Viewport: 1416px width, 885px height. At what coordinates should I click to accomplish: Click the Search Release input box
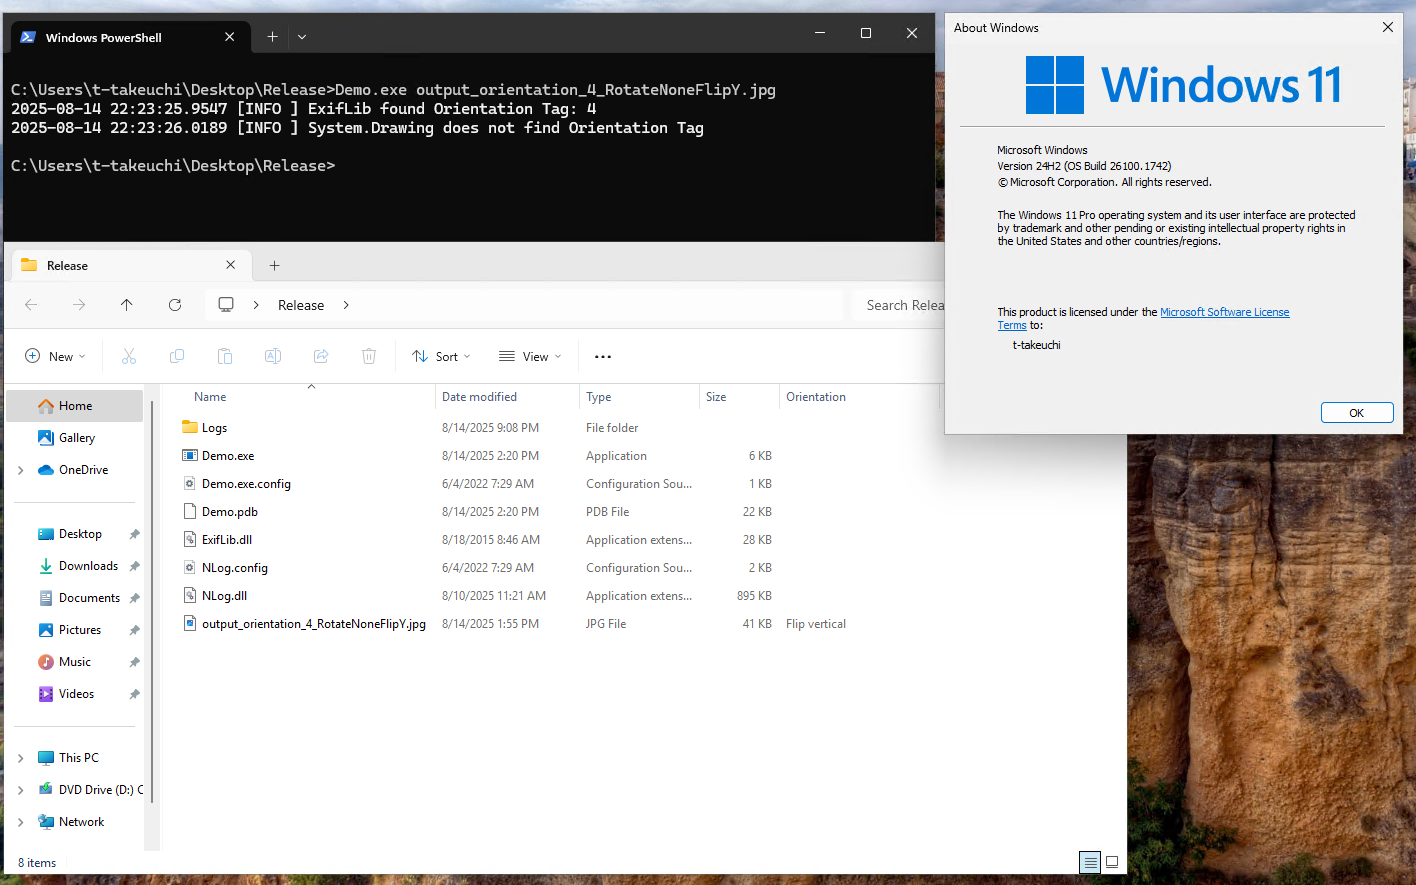pyautogui.click(x=898, y=305)
